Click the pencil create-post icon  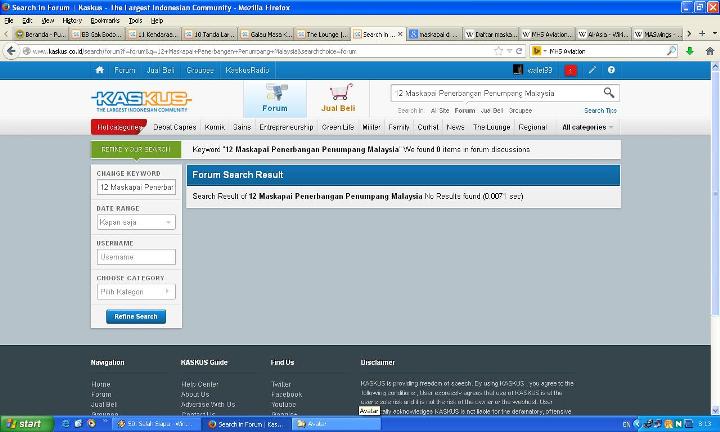pos(592,70)
